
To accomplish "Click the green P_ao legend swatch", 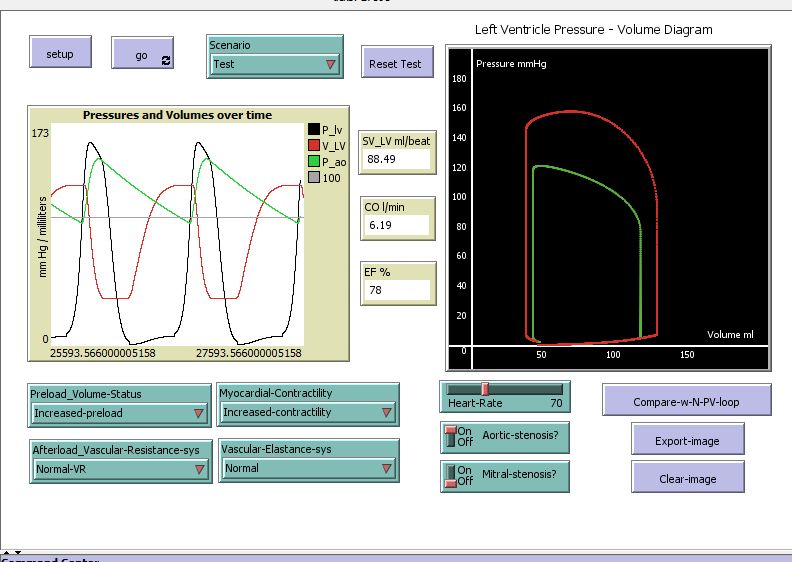I will (x=314, y=161).
